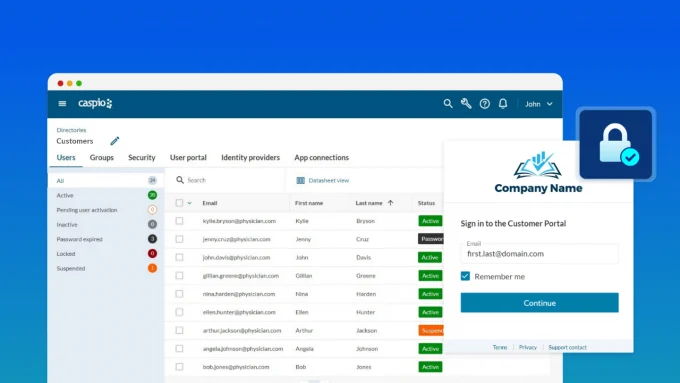Filter users by Locked
The image size is (680, 383).
click(106, 254)
